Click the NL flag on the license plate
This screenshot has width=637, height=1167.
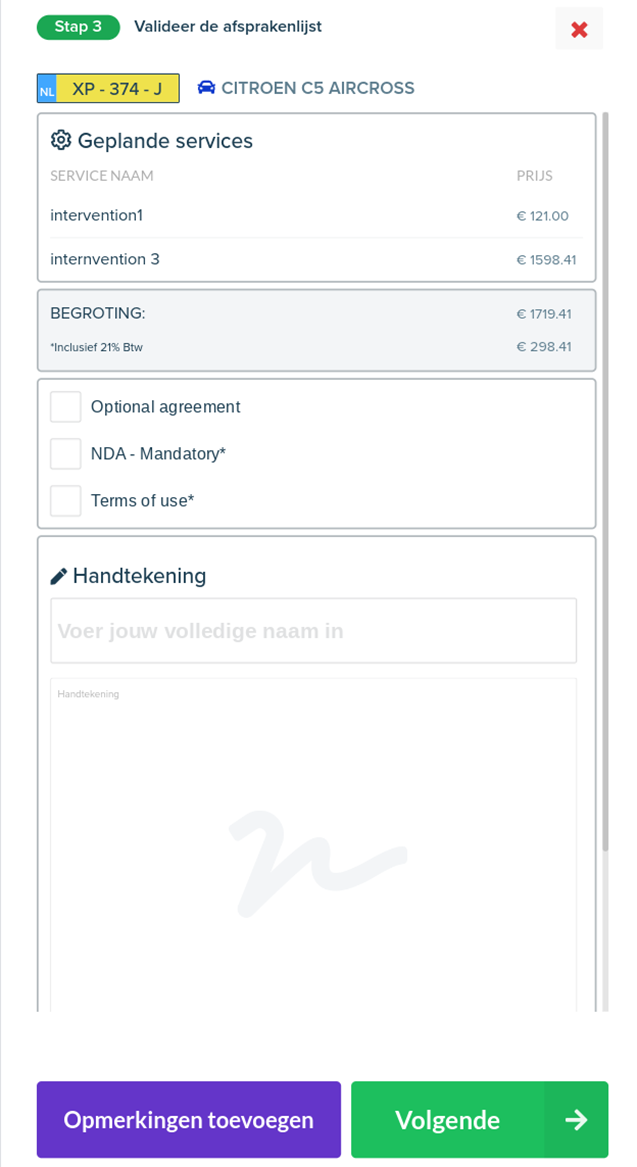tap(46, 89)
